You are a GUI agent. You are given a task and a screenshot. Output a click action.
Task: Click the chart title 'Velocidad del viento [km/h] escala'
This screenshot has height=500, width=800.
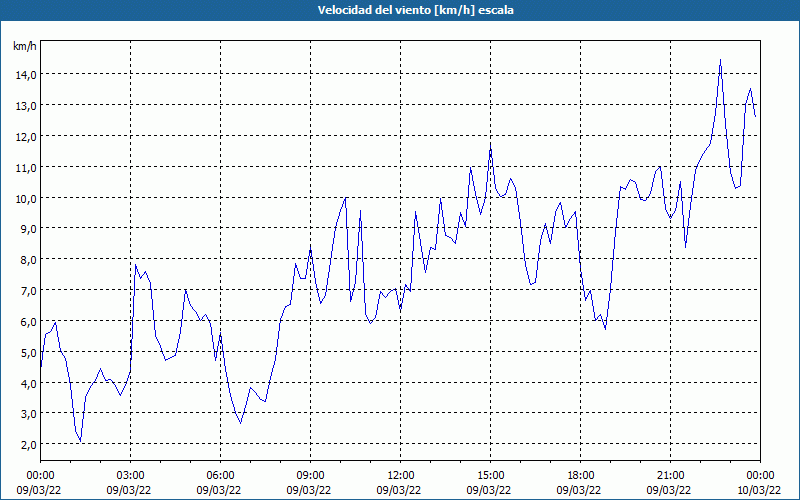pyautogui.click(x=415, y=10)
